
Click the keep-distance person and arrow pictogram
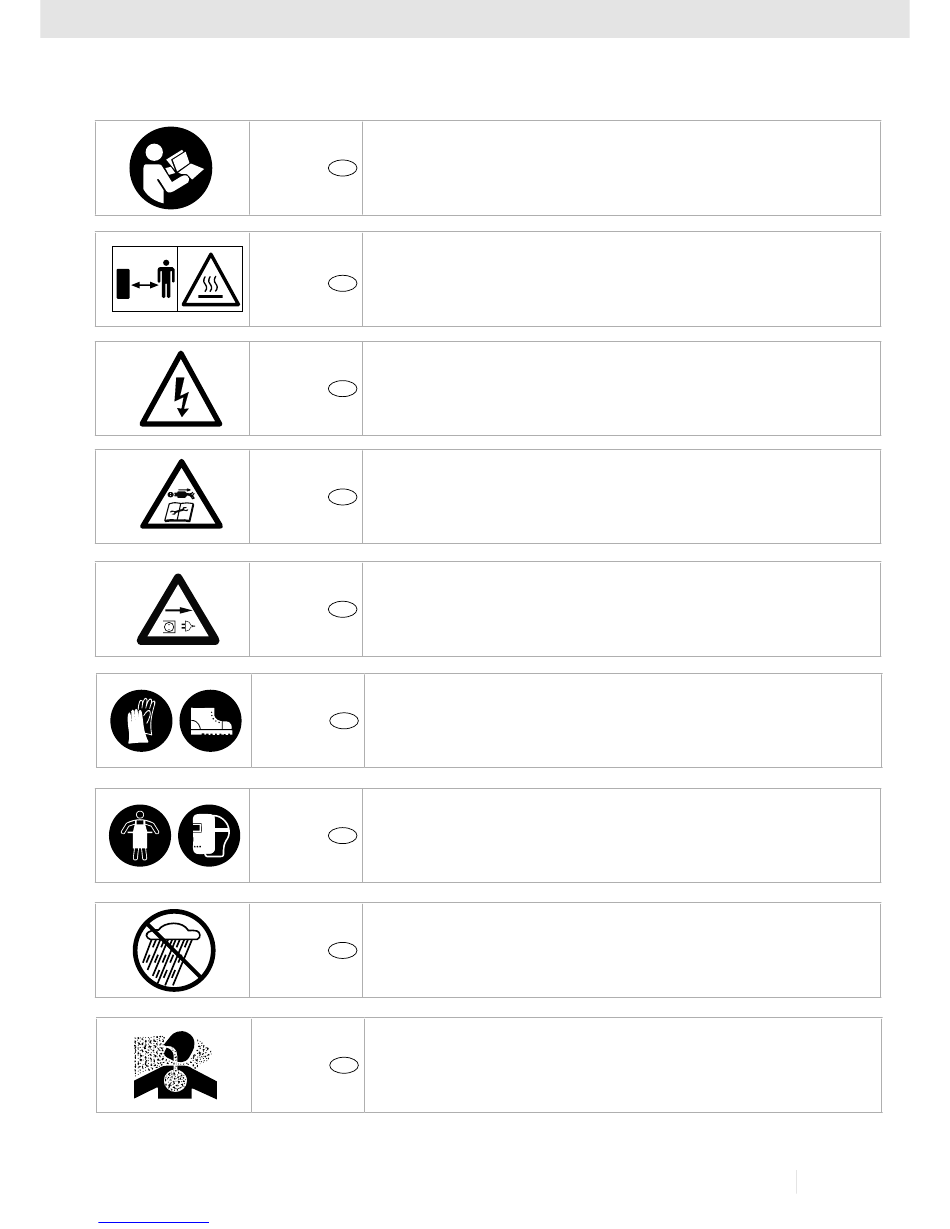point(144,278)
